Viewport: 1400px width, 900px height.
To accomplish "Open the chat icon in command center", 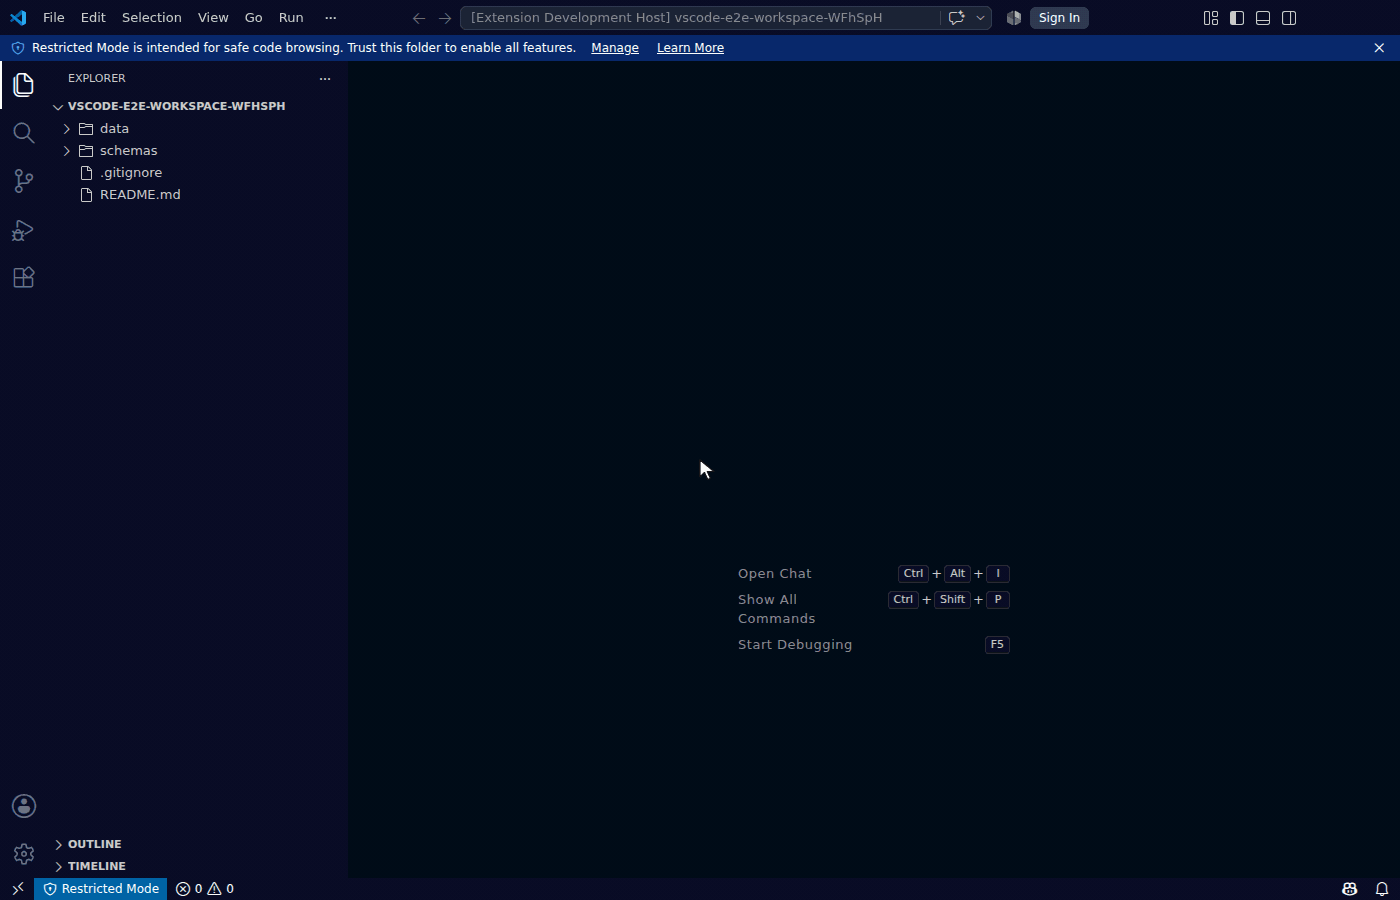I will coord(956,18).
